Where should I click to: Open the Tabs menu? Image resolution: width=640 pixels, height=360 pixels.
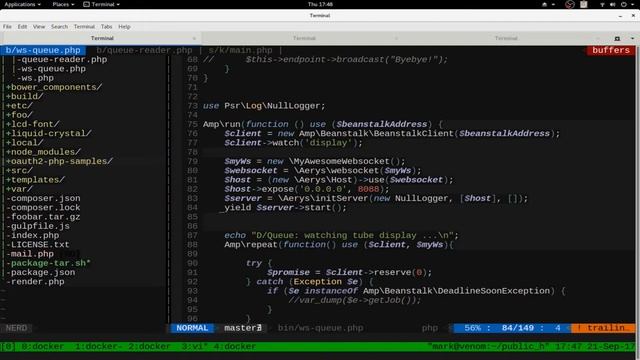click(107, 27)
